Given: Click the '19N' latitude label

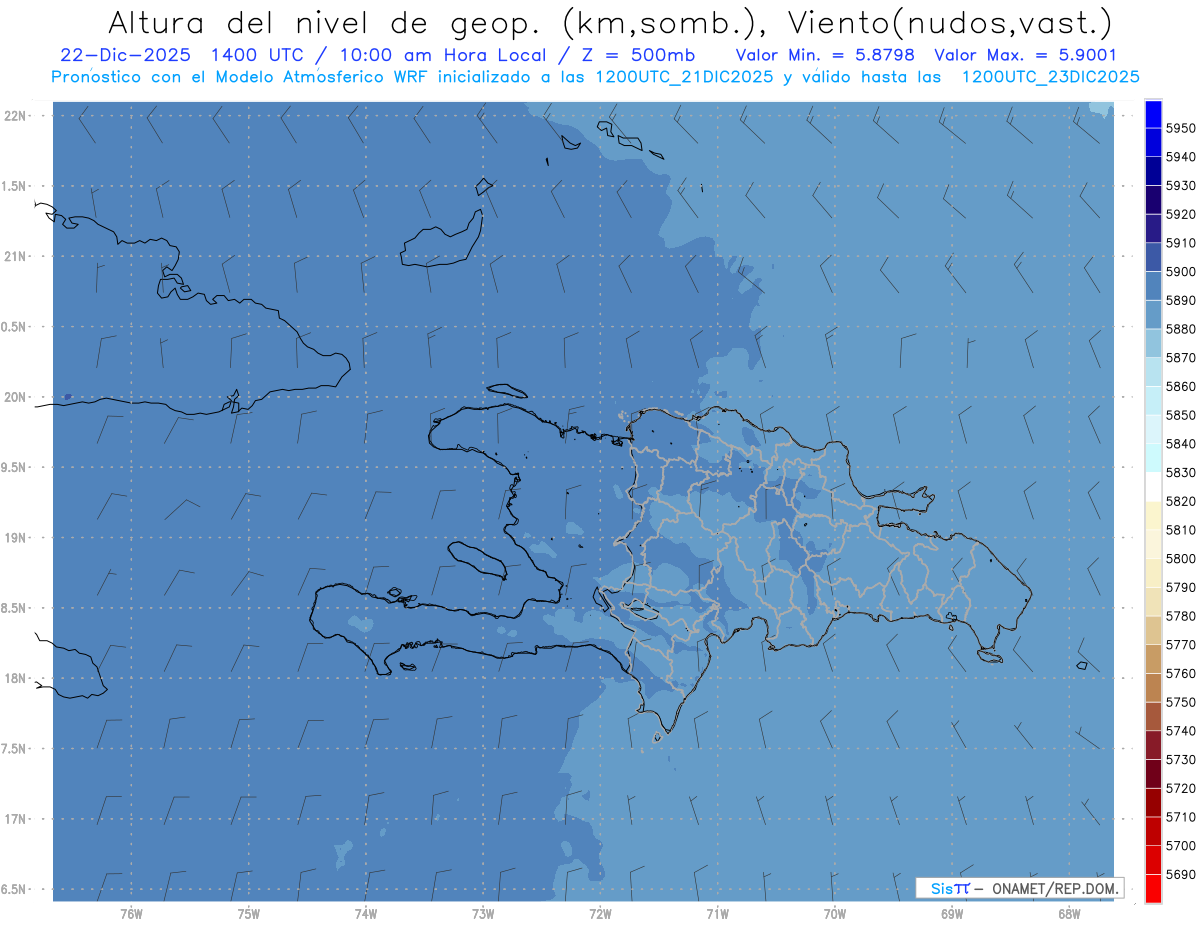Looking at the screenshot, I should [x=17, y=538].
